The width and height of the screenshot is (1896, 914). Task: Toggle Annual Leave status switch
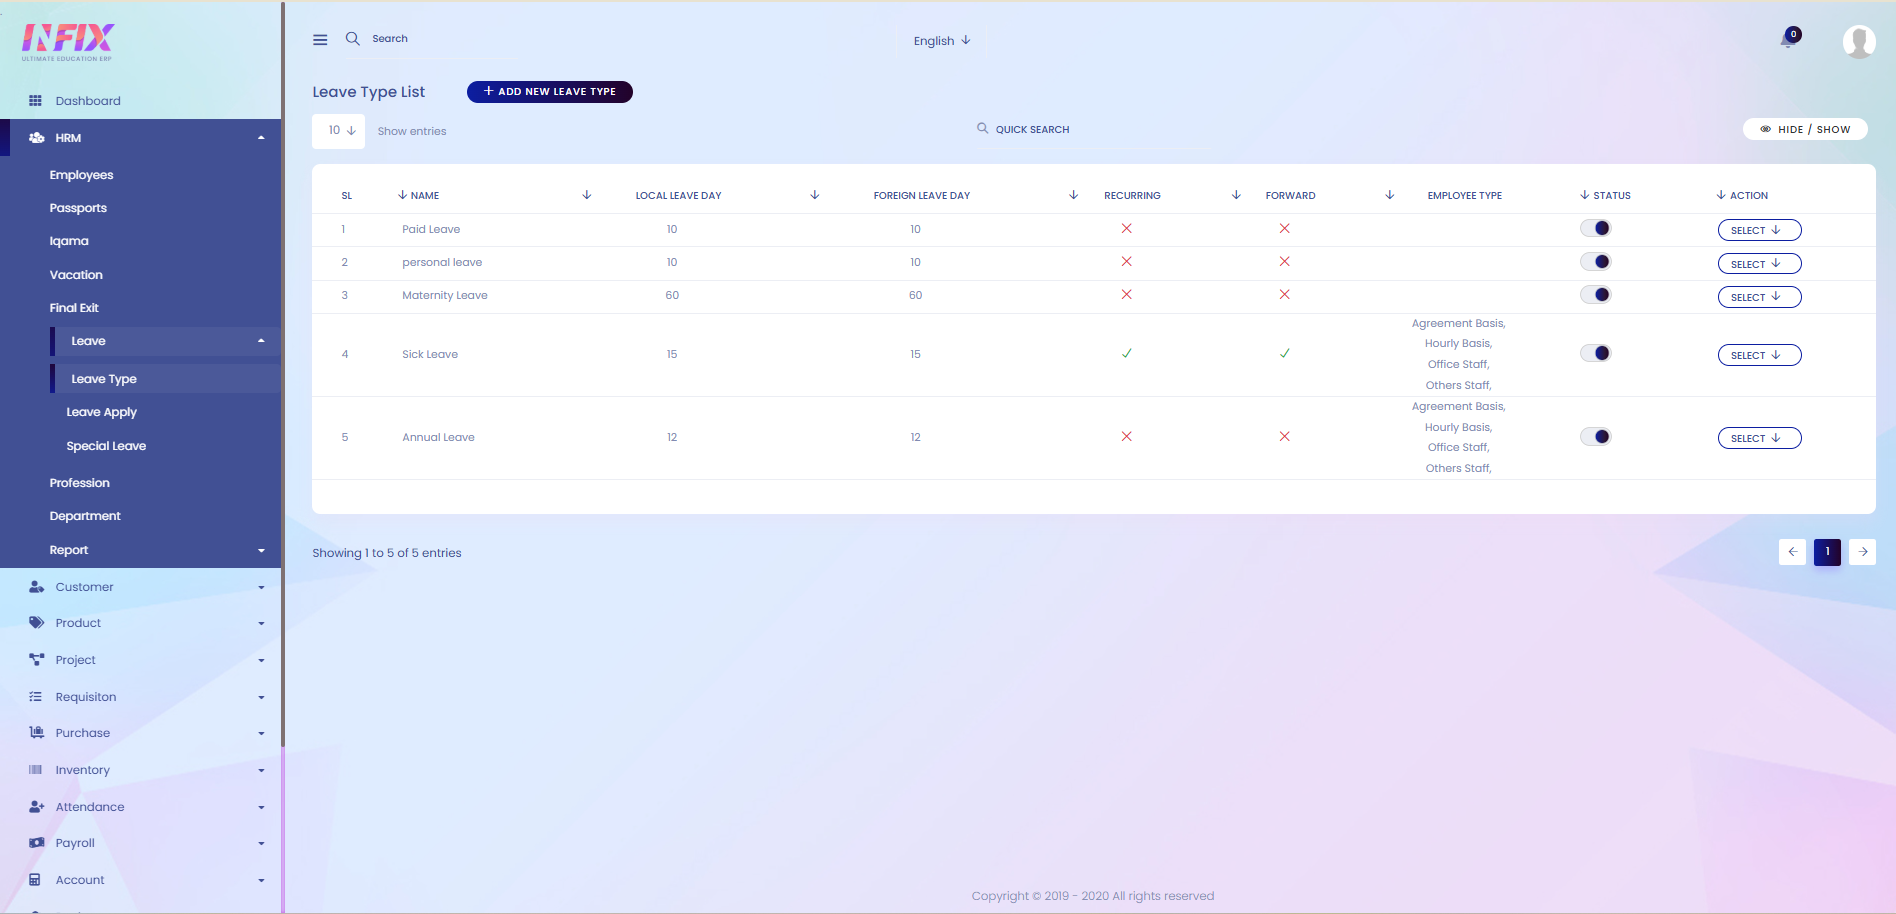(1596, 437)
